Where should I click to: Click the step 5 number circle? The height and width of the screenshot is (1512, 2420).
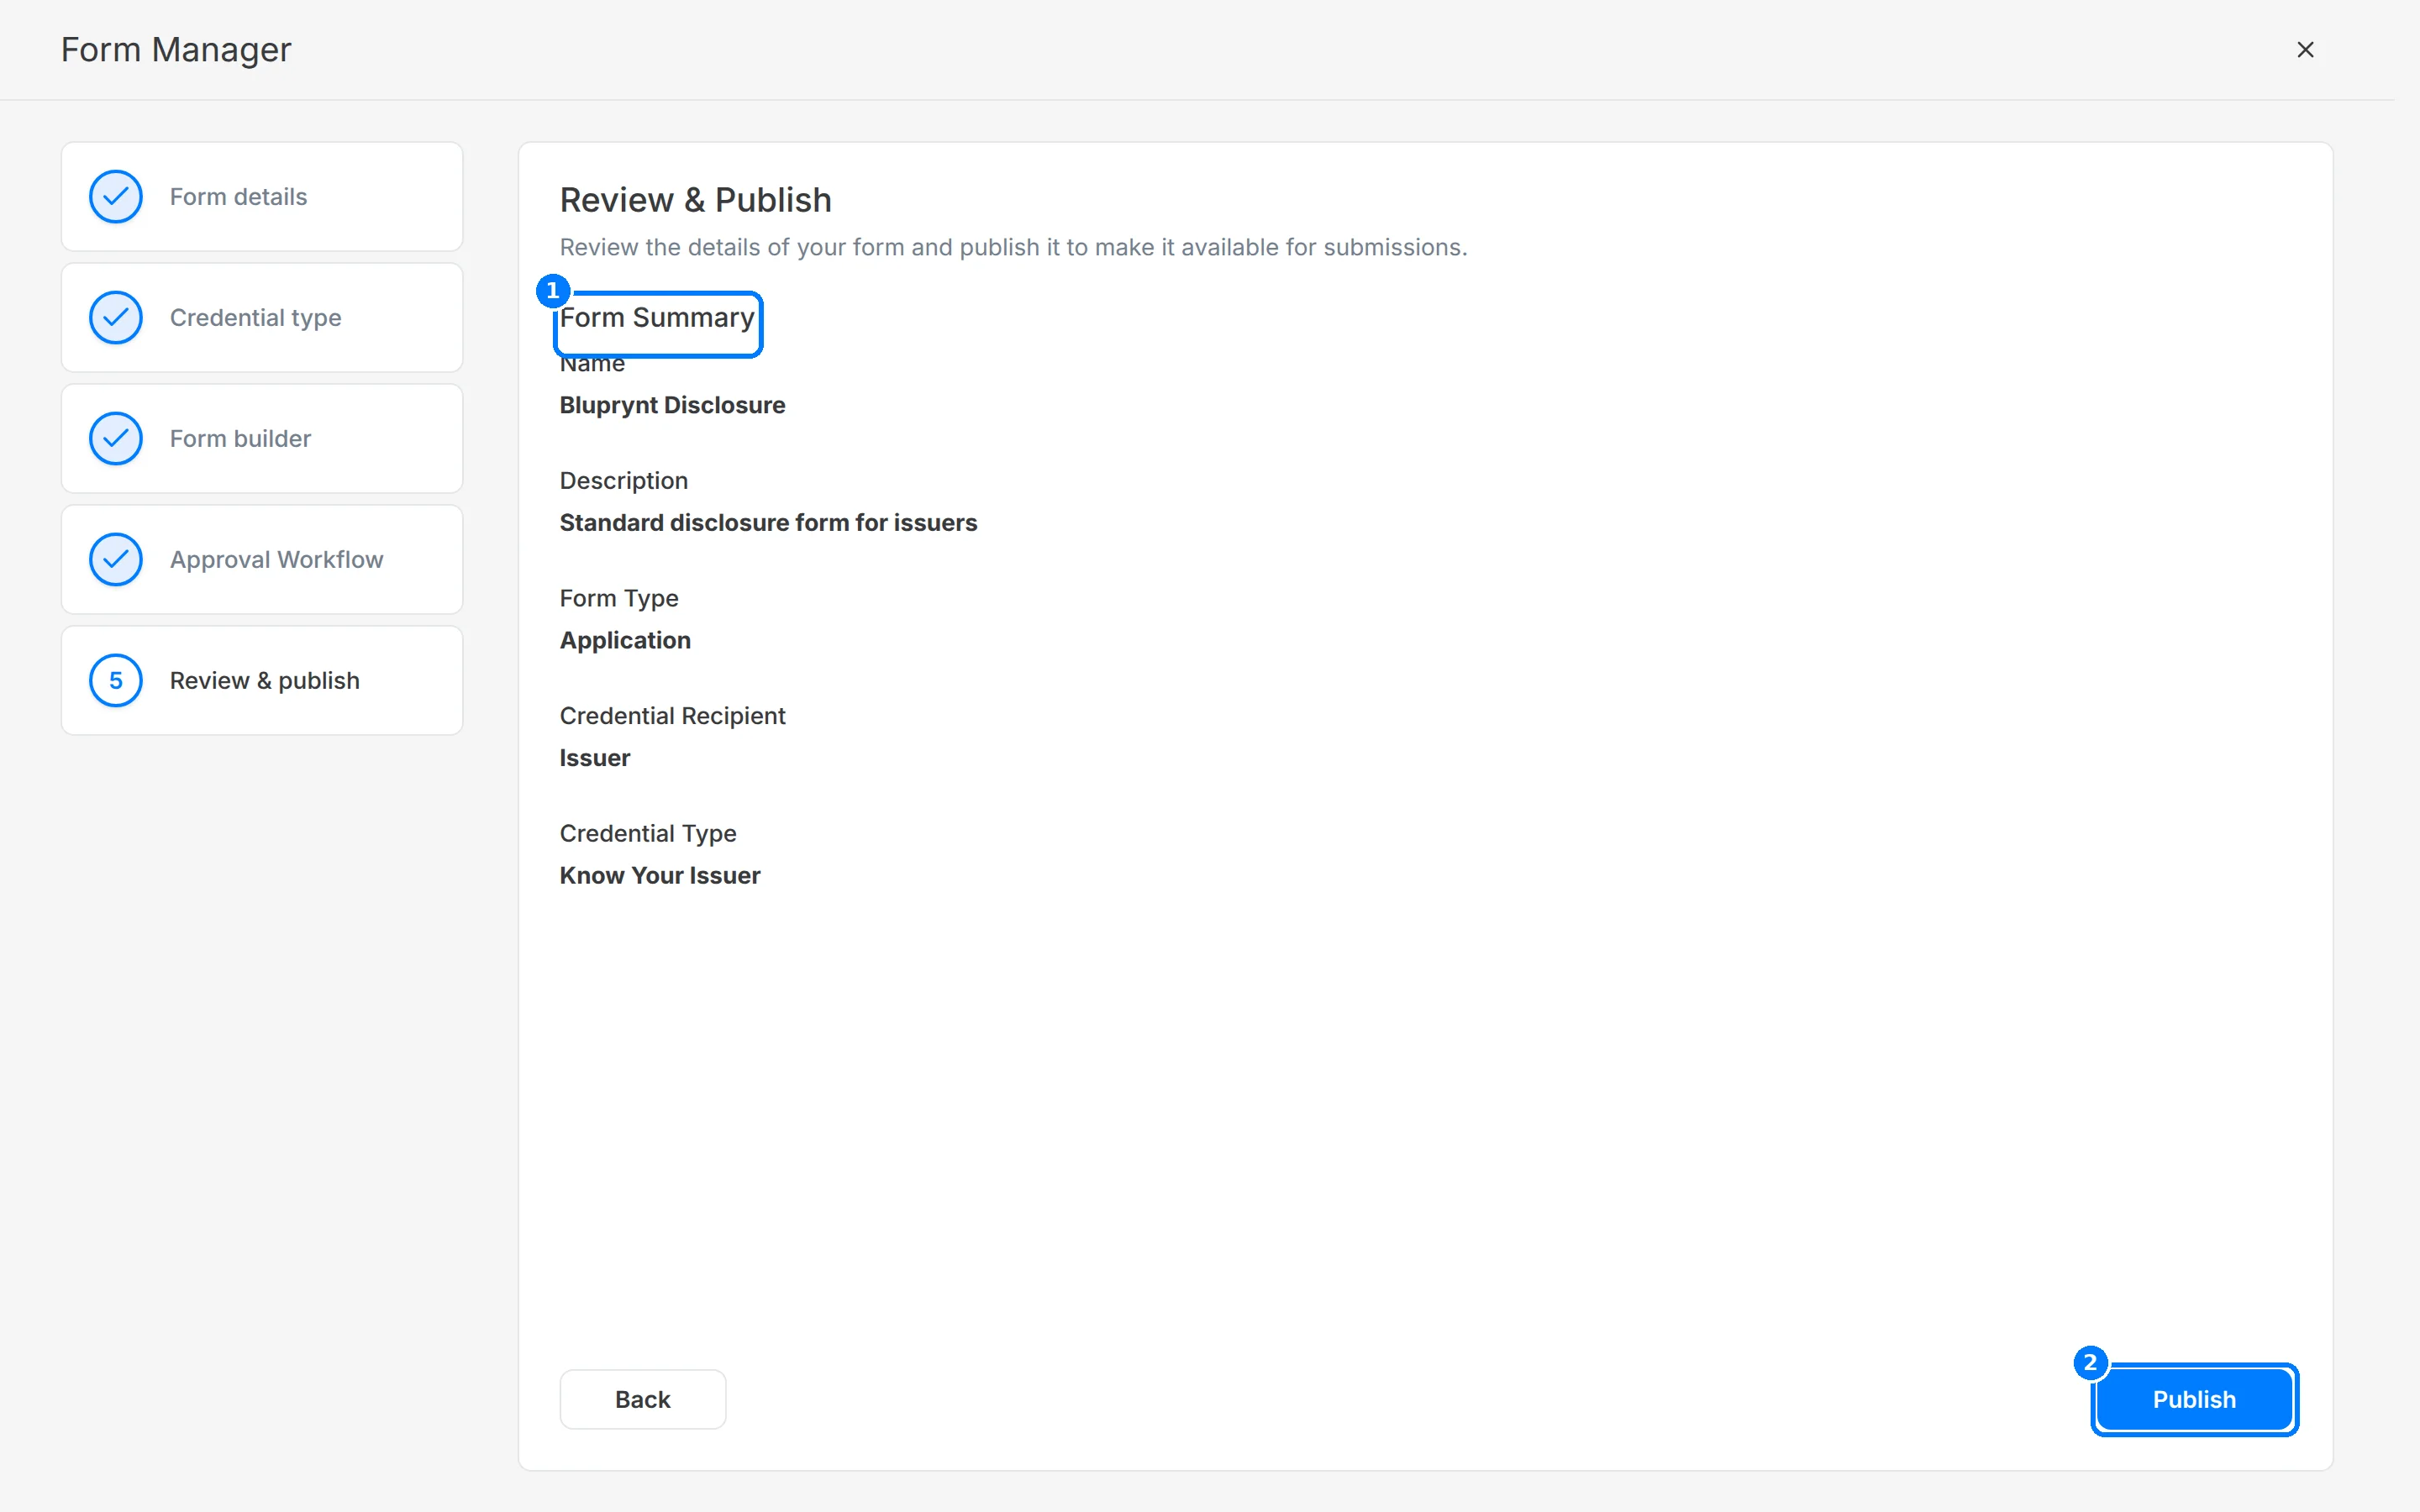click(116, 680)
